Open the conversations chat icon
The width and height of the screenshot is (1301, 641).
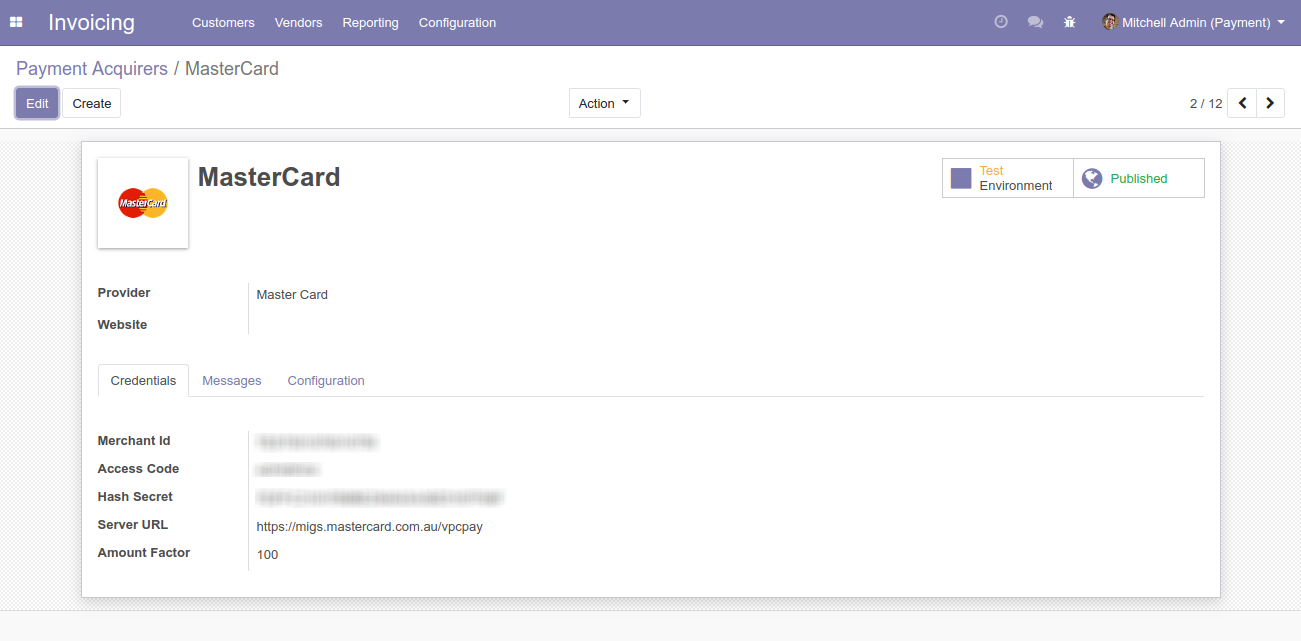tap(1035, 22)
